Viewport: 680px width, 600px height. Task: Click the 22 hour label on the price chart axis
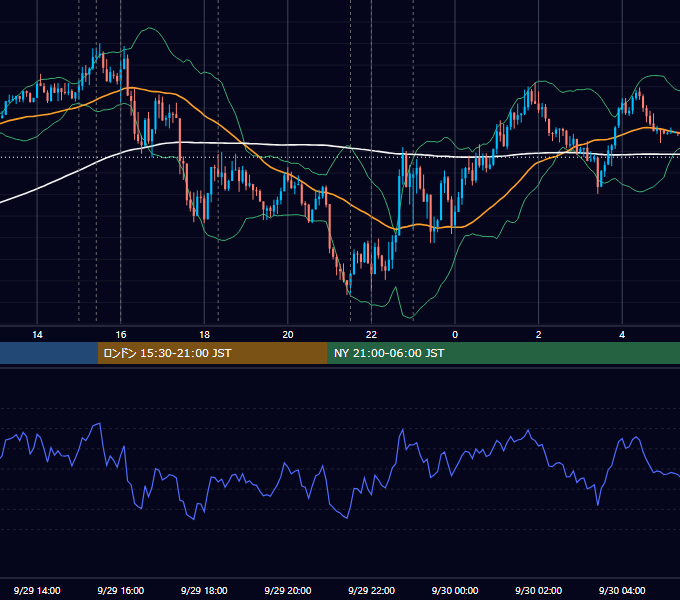pos(371,335)
